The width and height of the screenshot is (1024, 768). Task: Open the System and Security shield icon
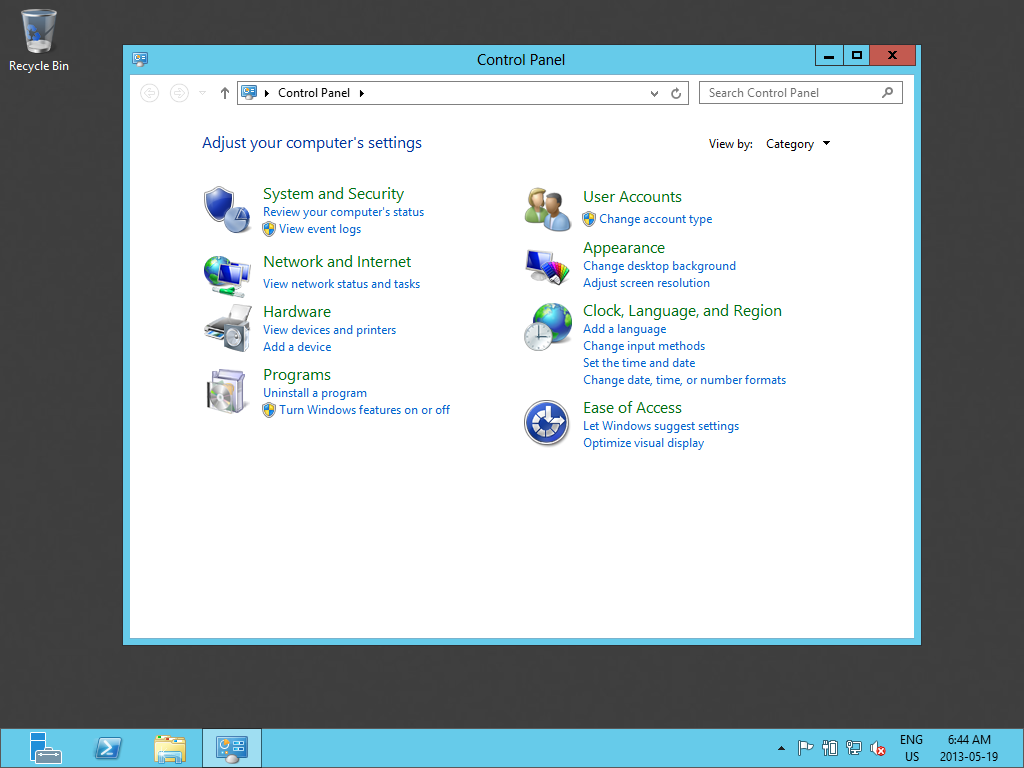[227, 209]
